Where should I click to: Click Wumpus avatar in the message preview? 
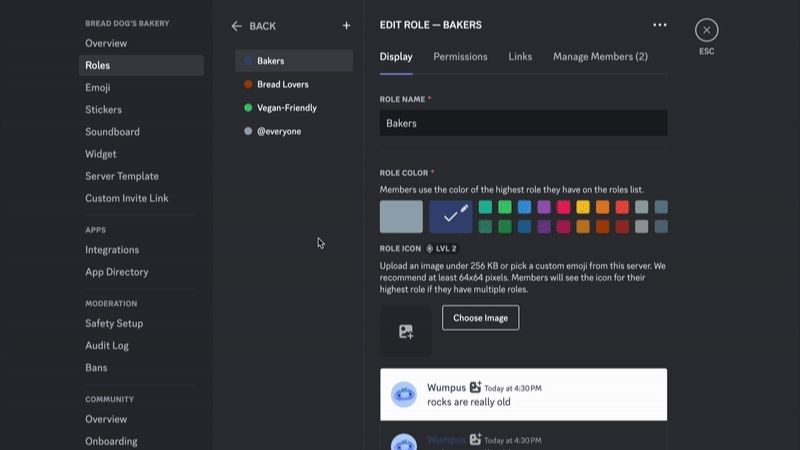pos(404,394)
